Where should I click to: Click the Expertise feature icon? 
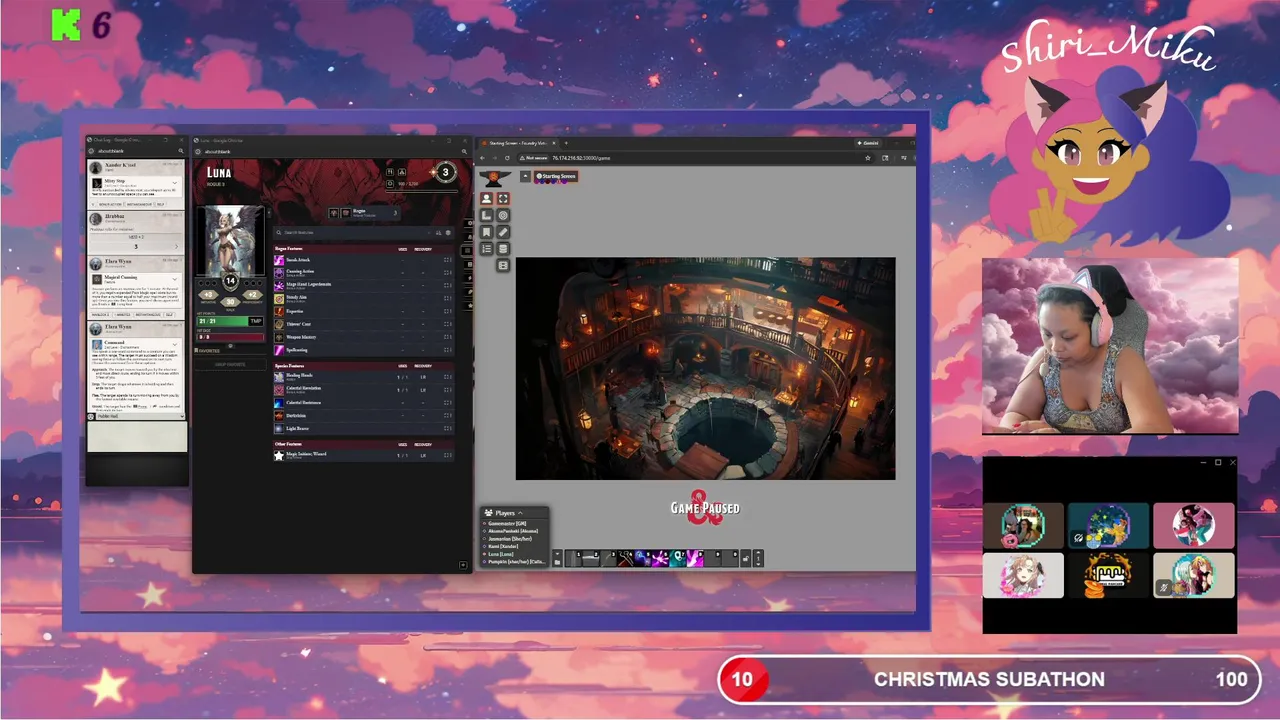279,311
